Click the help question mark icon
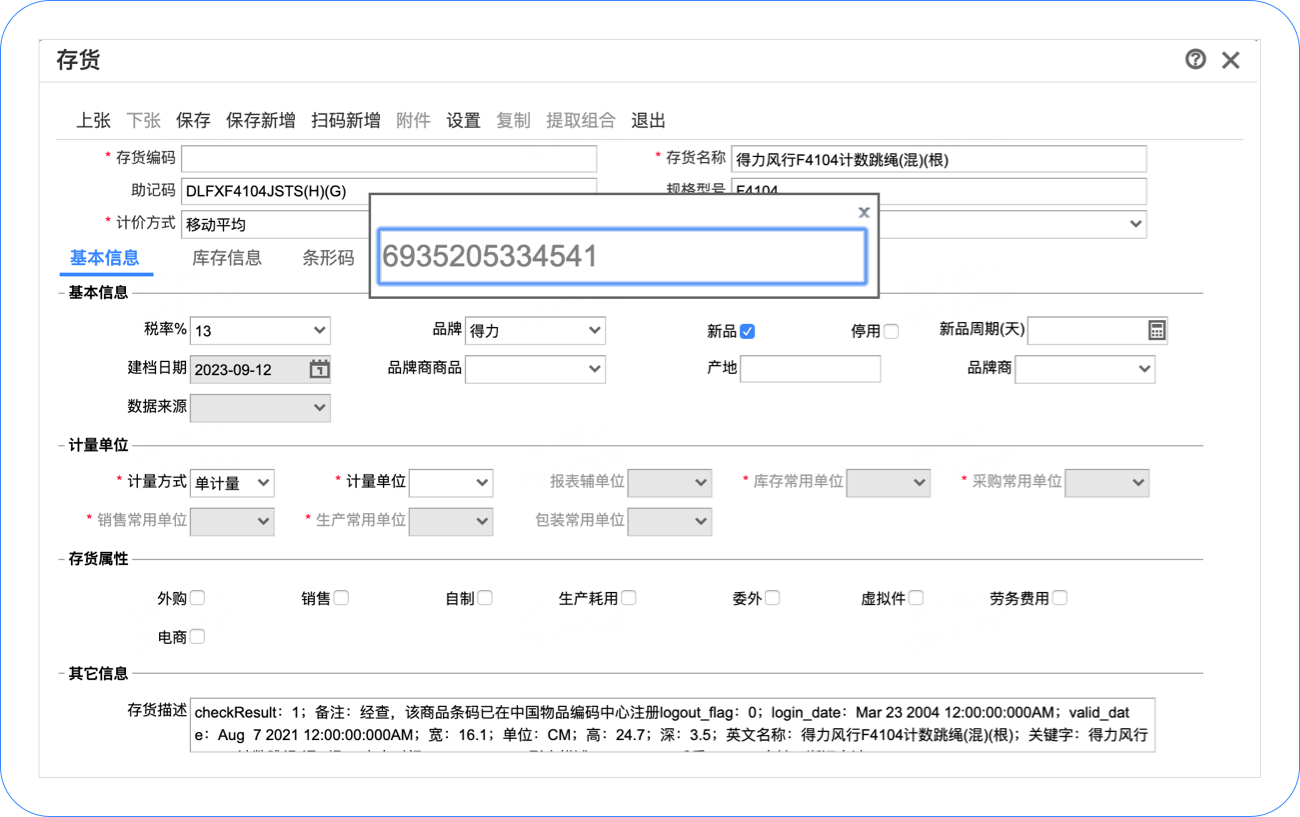1300x817 pixels. [1195, 60]
